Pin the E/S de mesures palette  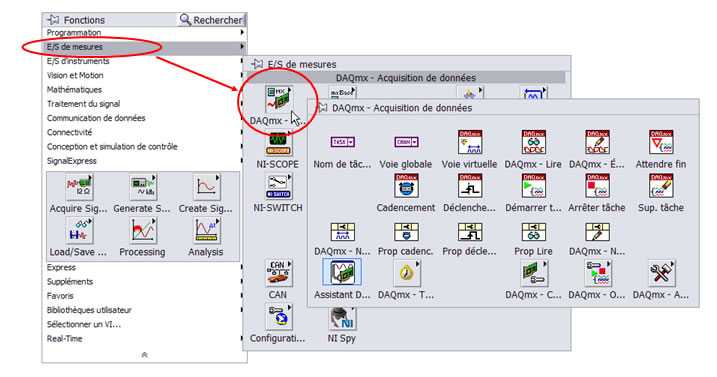[257, 64]
